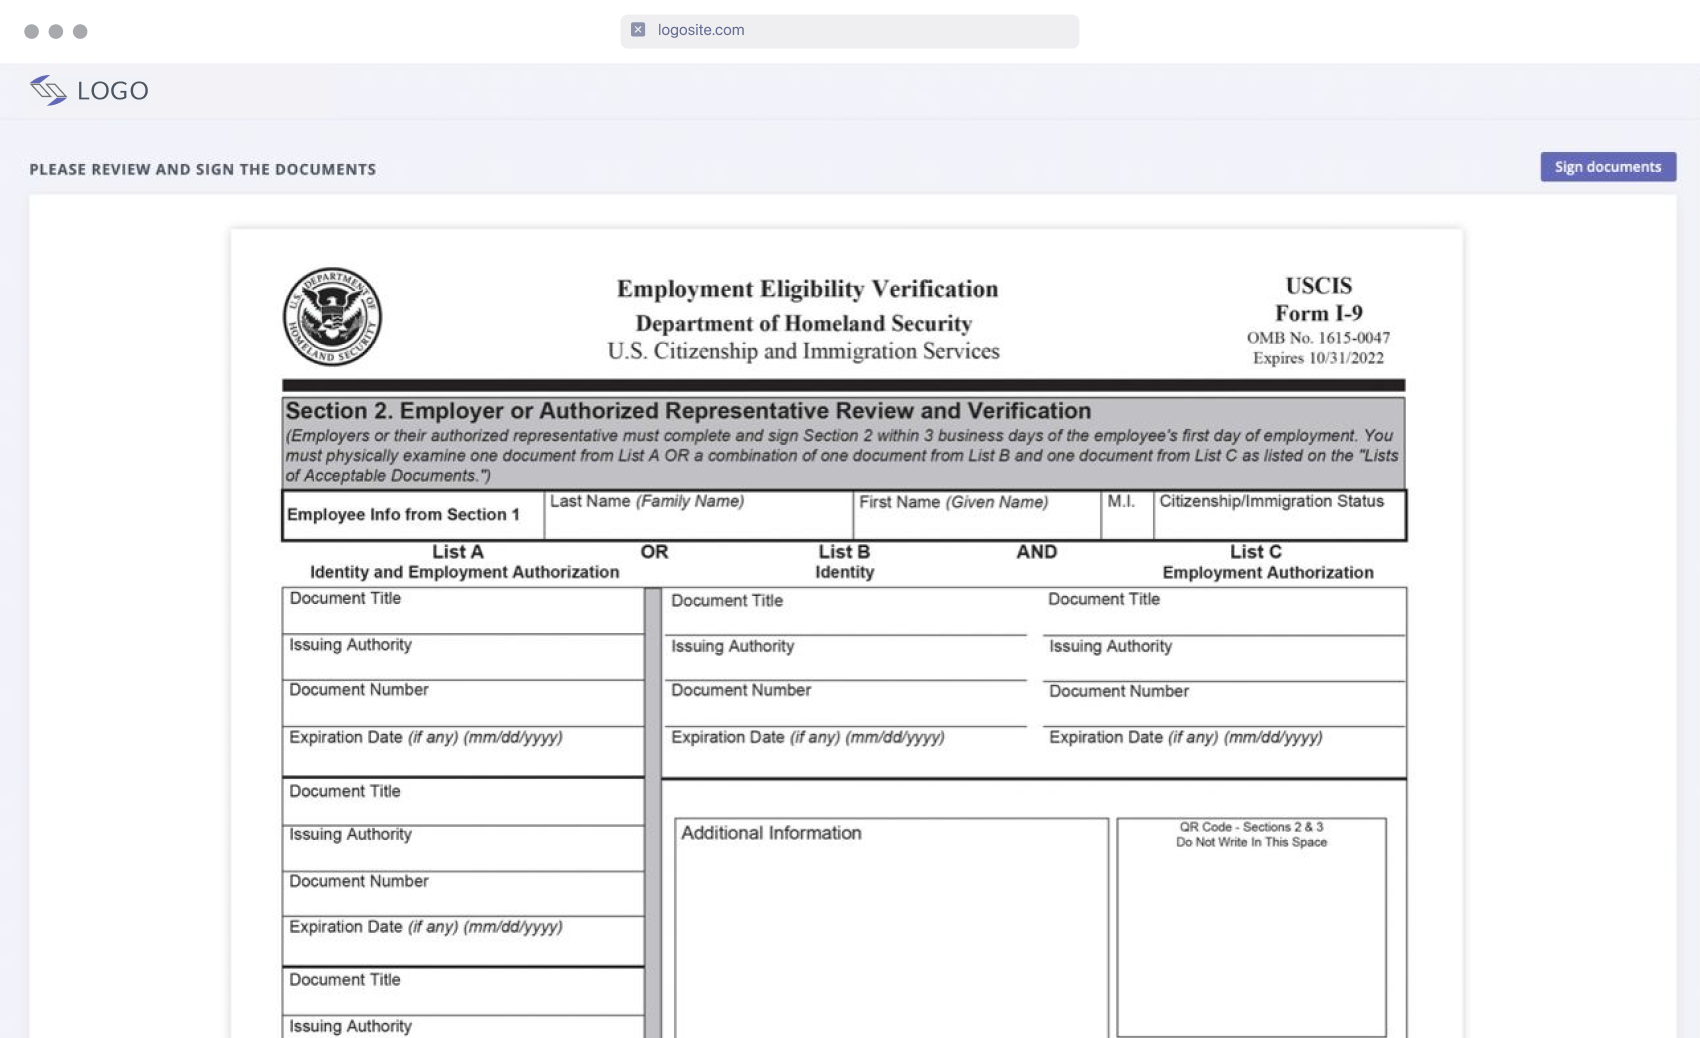The image size is (1700, 1038).
Task: Click the List C Expiration Date field
Action: pyautogui.click(x=1224, y=753)
